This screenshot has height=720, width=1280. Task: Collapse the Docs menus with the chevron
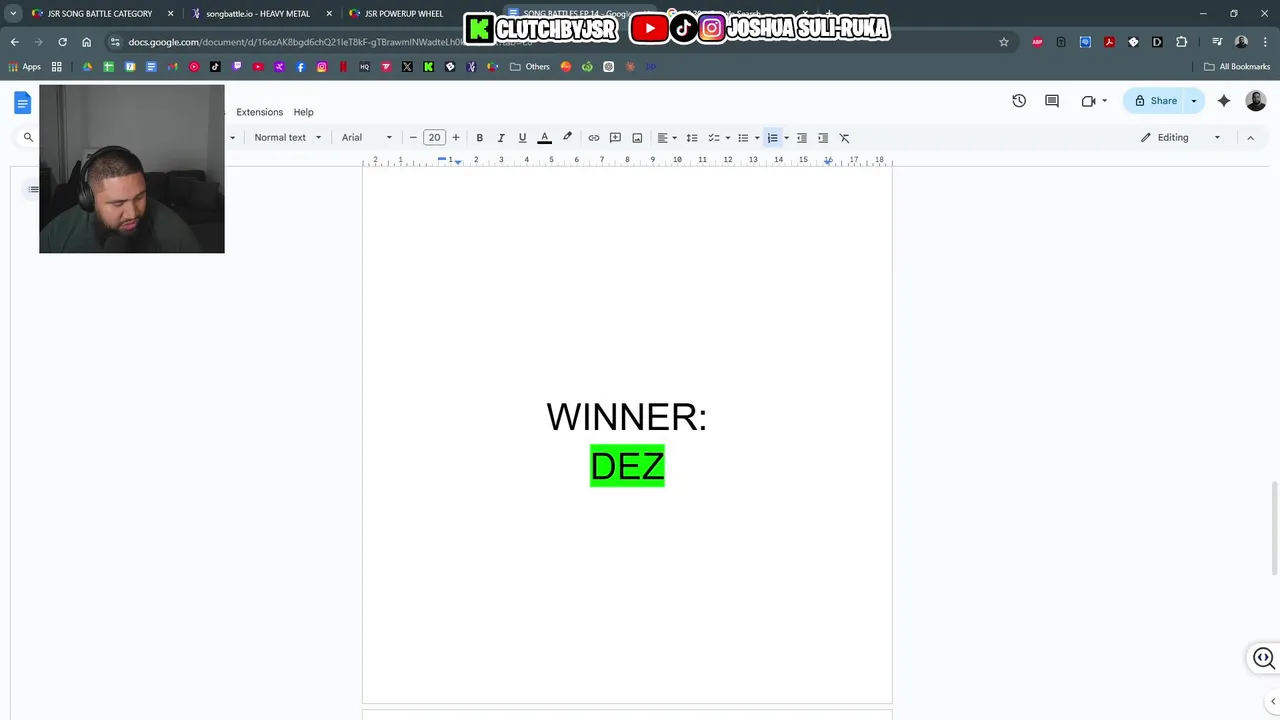coord(1250,138)
